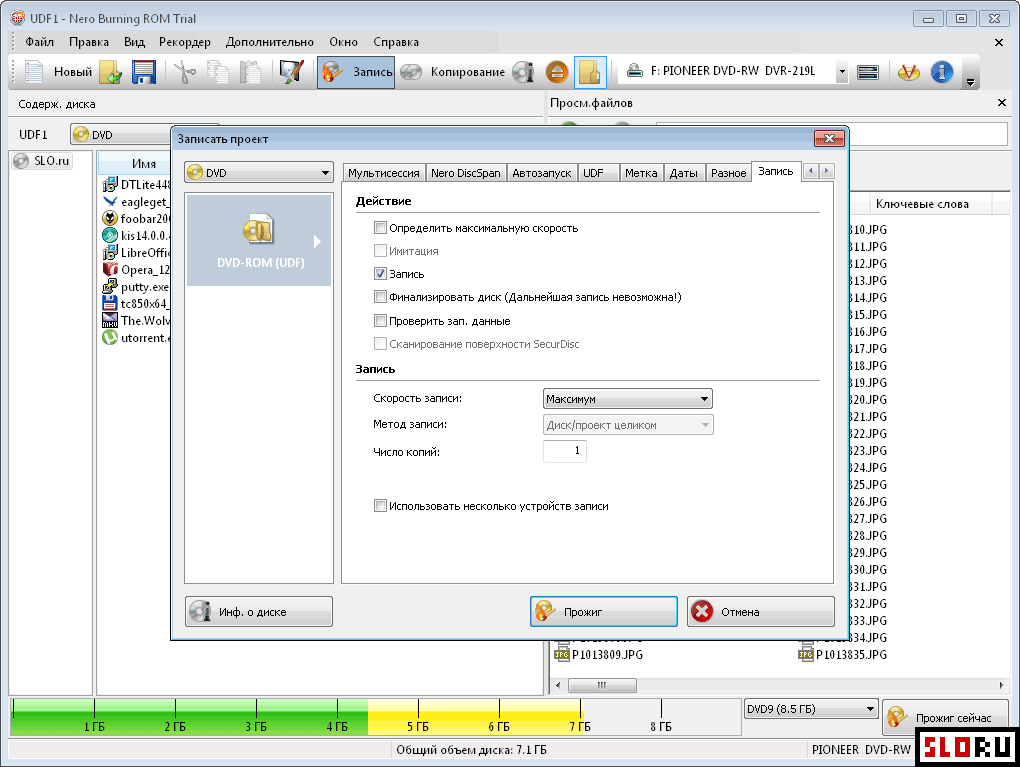1020x767 pixels.
Task: Open the Скорость записи Максимум dropdown
Action: 628,399
